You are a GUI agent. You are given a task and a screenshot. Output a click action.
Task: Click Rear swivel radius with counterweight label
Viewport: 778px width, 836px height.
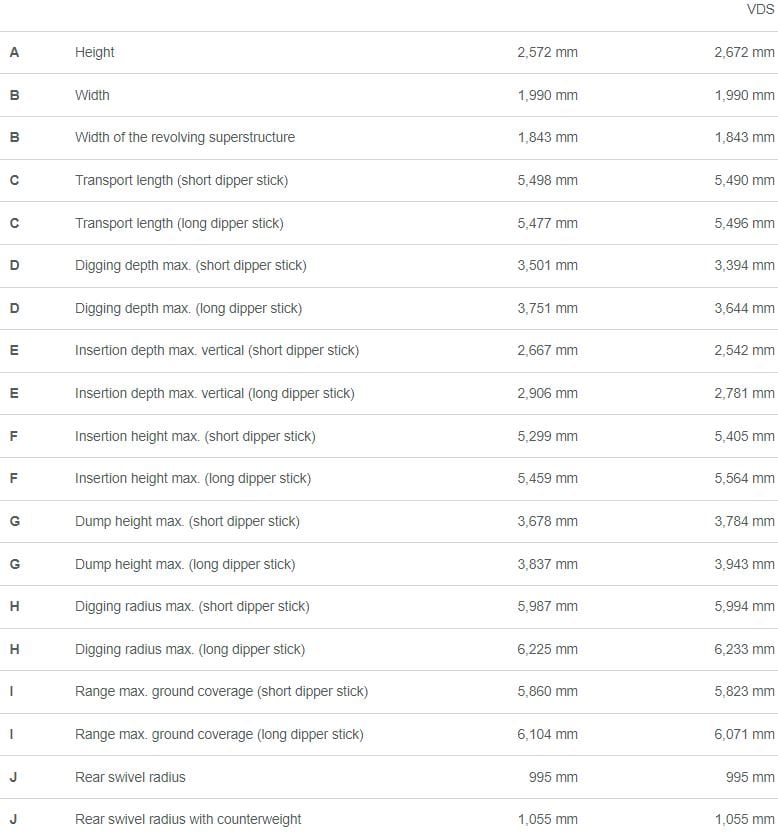[188, 819]
